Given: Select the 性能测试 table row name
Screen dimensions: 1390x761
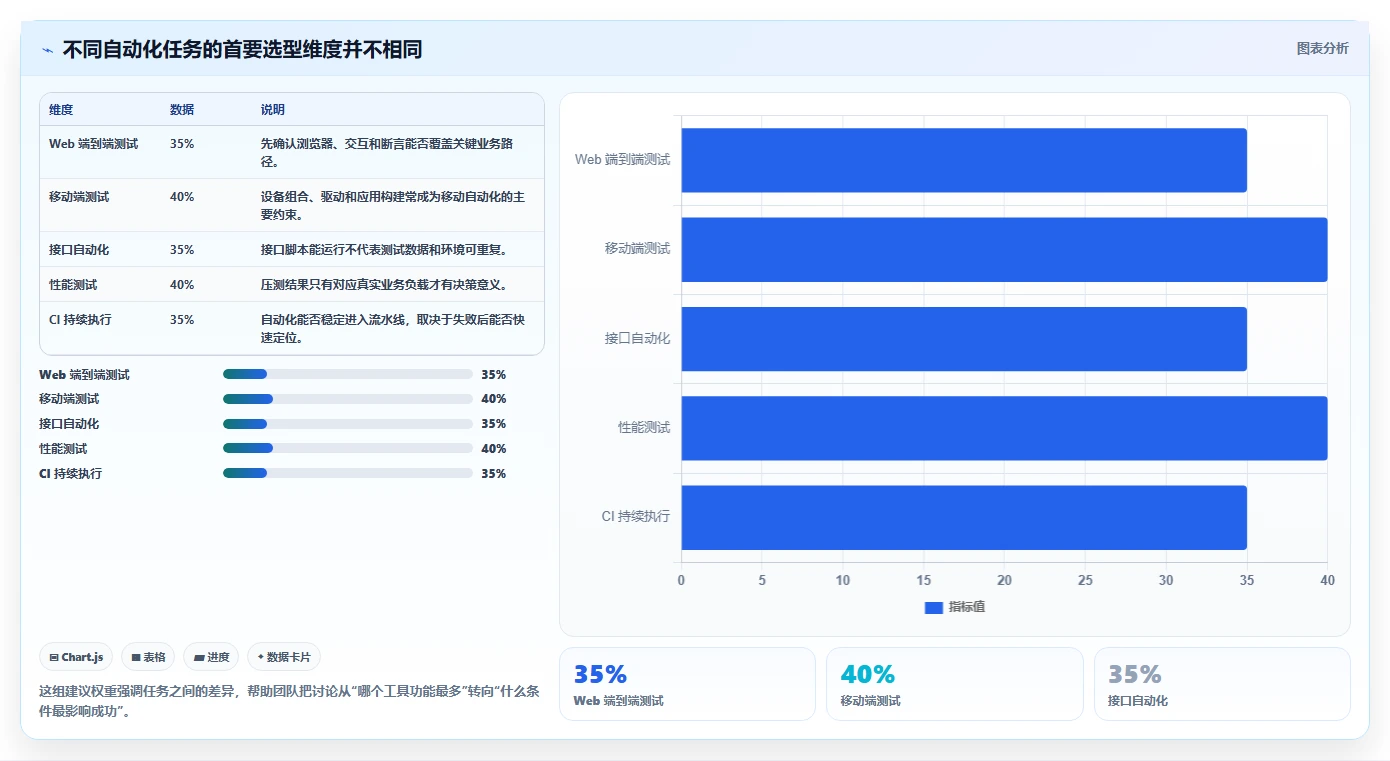Looking at the screenshot, I should [73, 285].
